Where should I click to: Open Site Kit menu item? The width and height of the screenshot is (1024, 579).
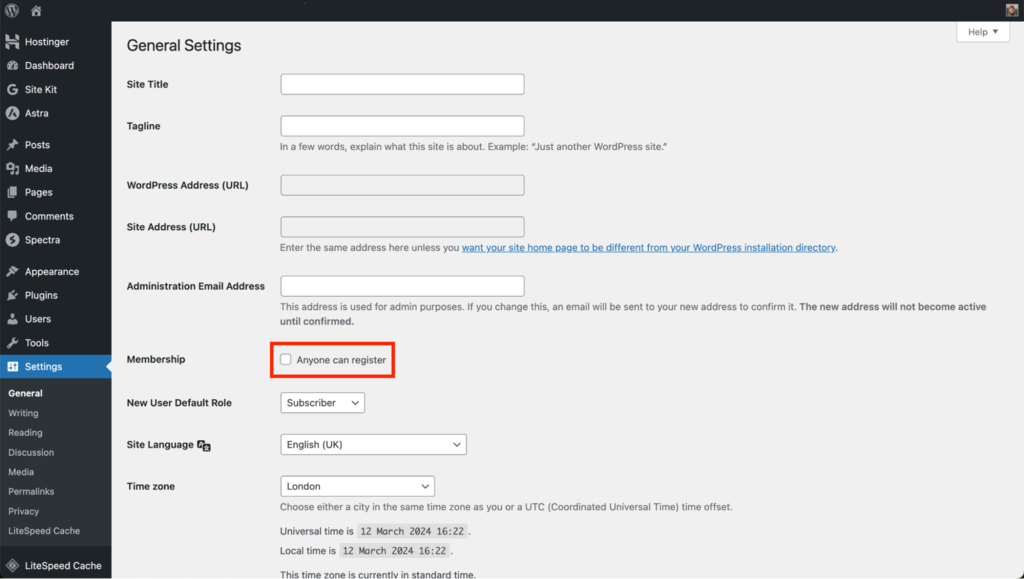(40, 89)
